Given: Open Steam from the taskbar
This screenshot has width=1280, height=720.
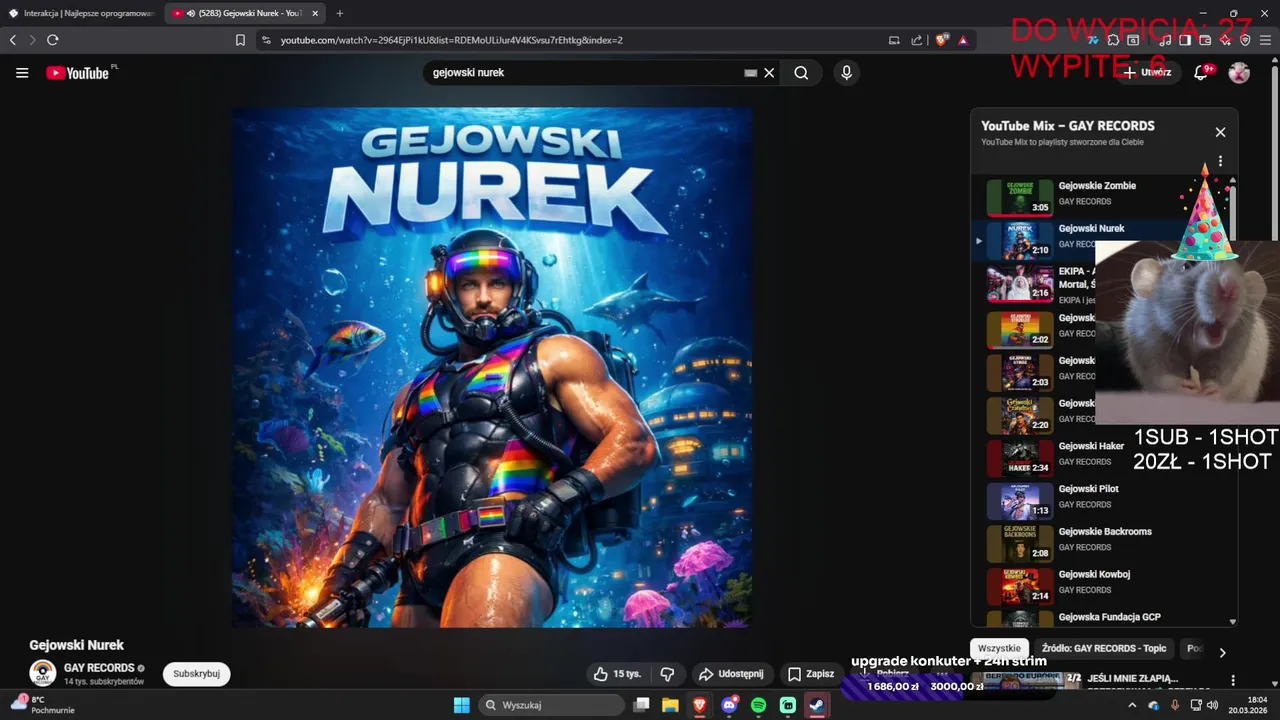Looking at the screenshot, I should (817, 705).
